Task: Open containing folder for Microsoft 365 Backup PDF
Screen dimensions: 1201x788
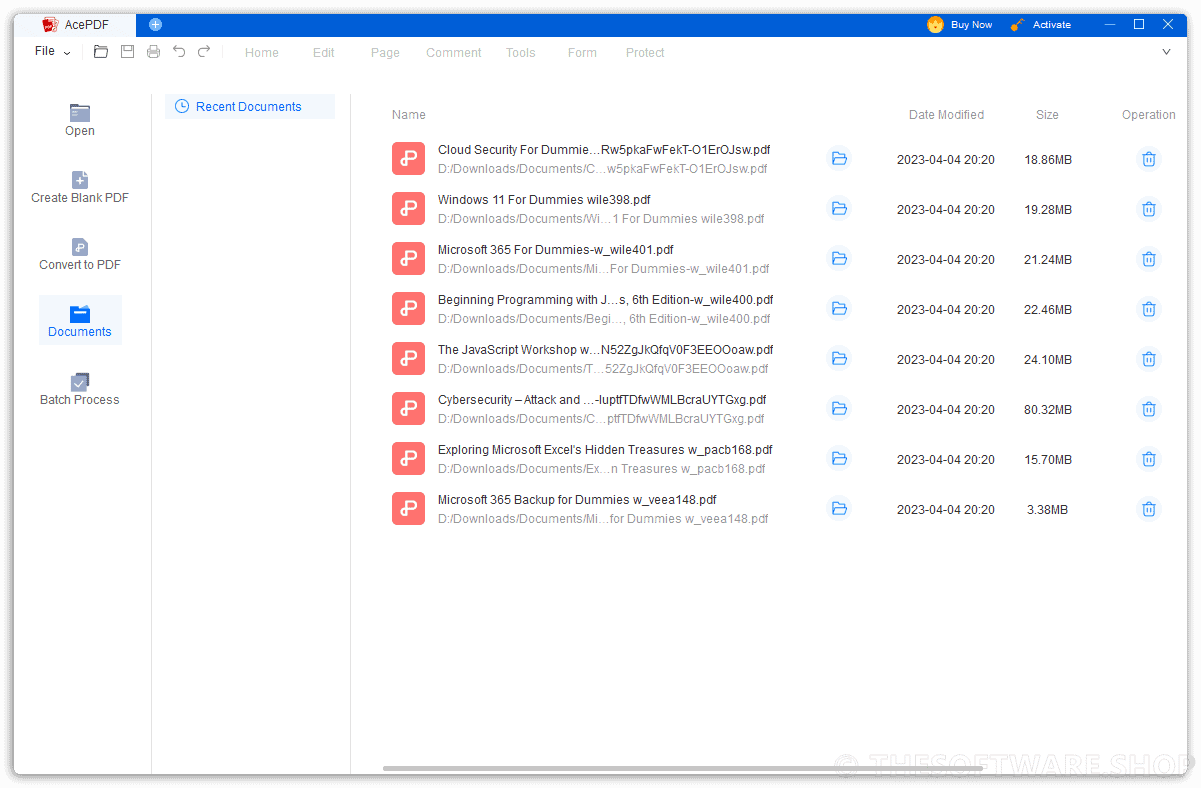Action: [x=839, y=508]
